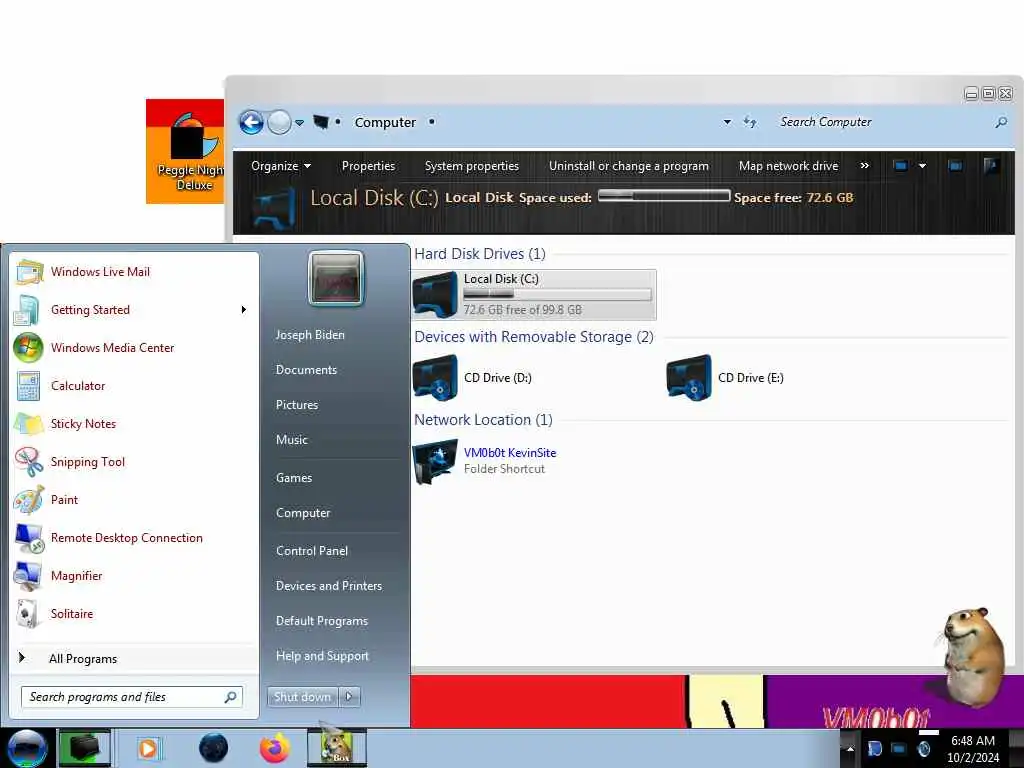Image resolution: width=1024 pixels, height=768 pixels.
Task: Choose Uninstall or change a program
Action: 629,166
